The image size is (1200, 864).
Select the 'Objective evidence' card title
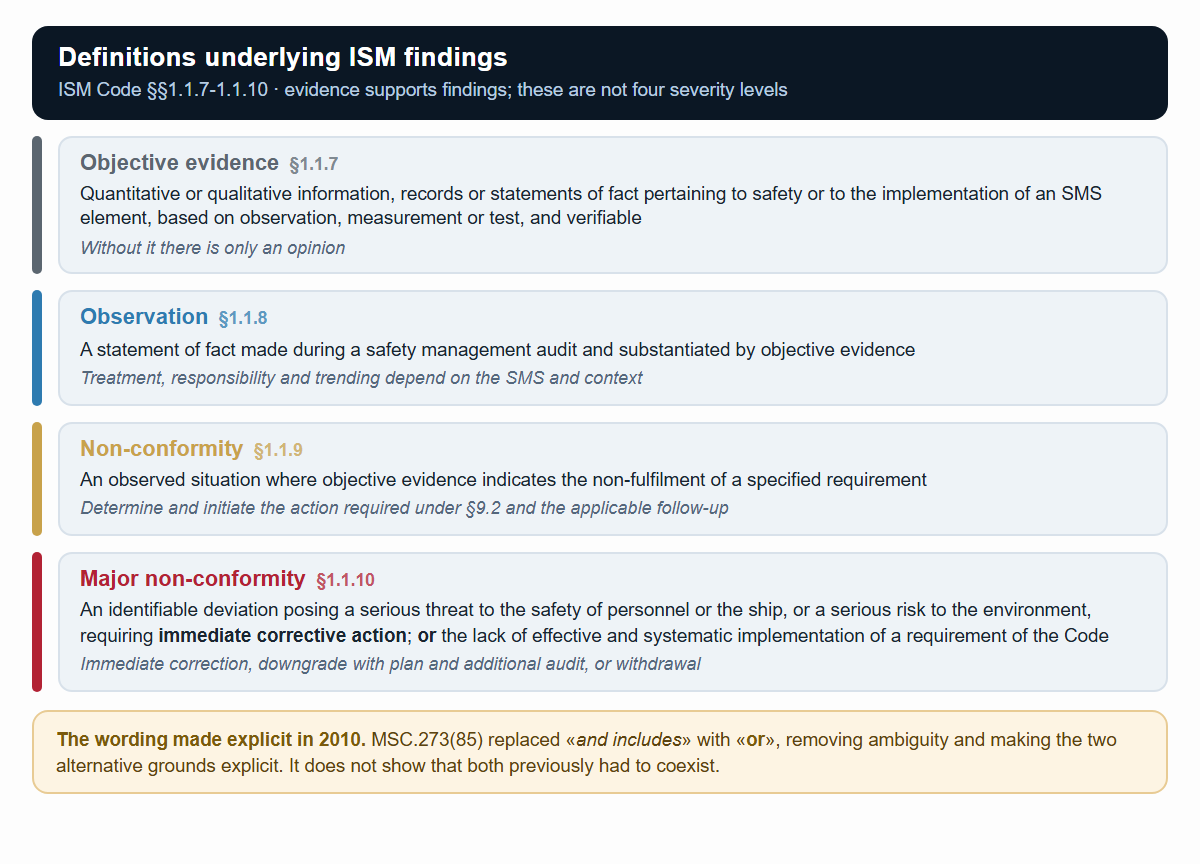click(x=180, y=163)
